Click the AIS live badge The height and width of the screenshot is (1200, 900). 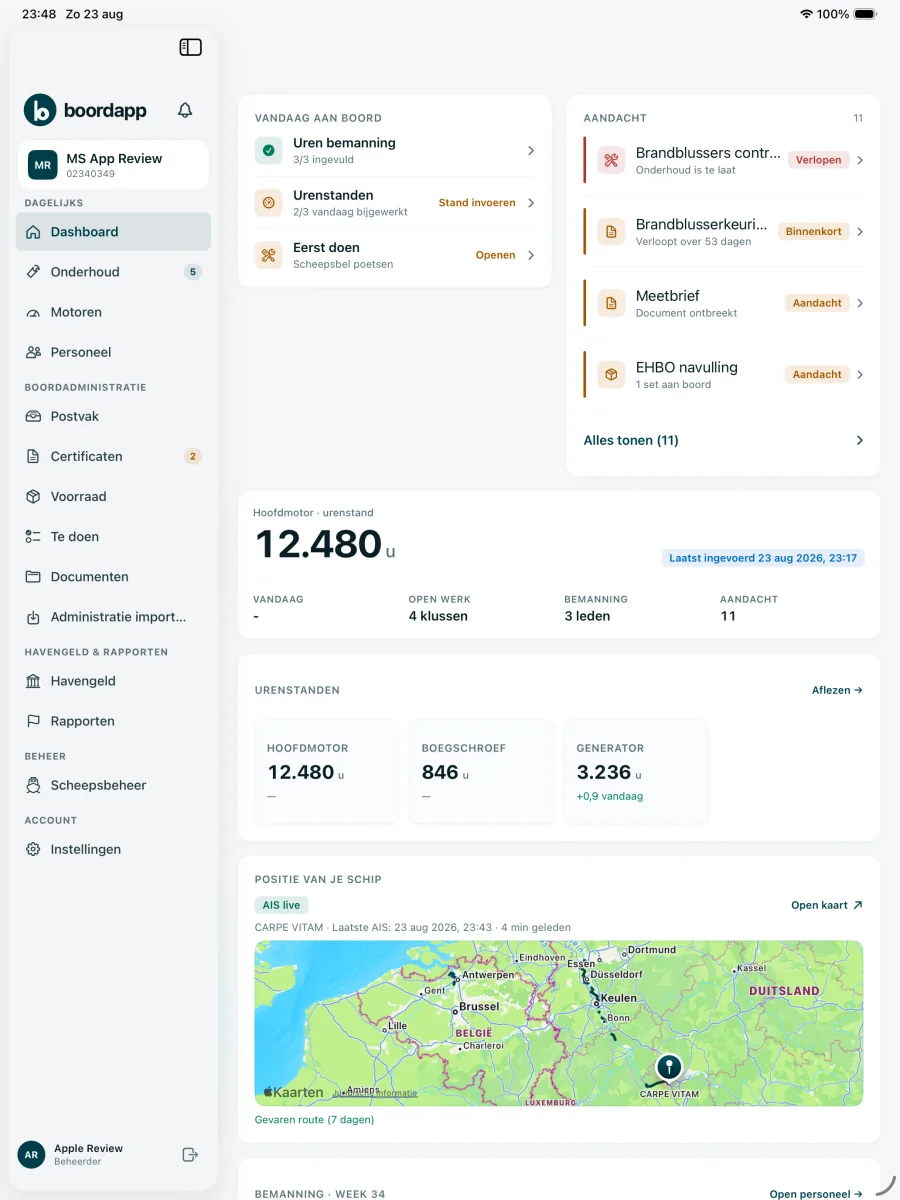(281, 905)
